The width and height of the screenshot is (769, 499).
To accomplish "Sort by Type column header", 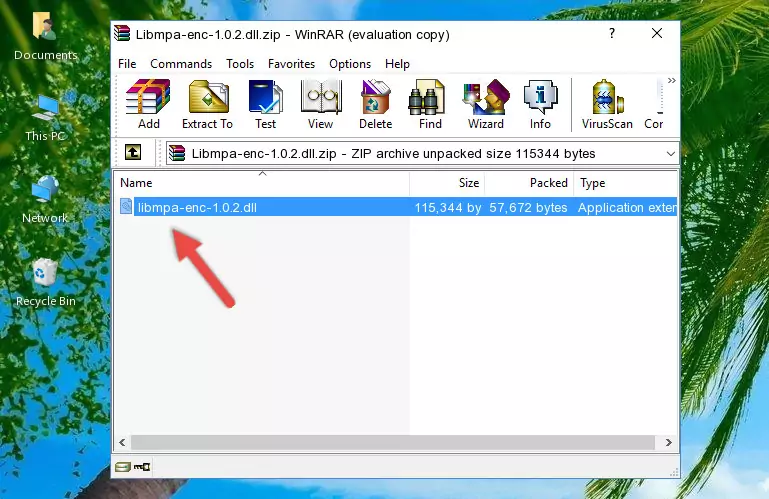I will point(626,183).
